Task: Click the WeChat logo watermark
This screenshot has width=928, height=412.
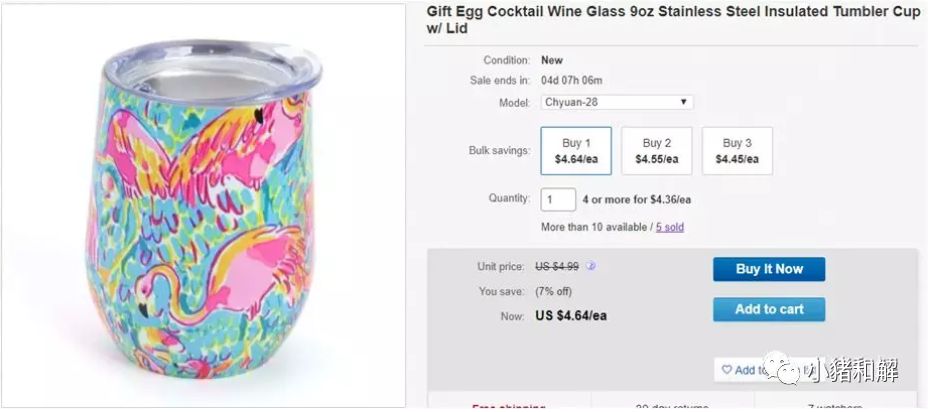Action: (781, 368)
